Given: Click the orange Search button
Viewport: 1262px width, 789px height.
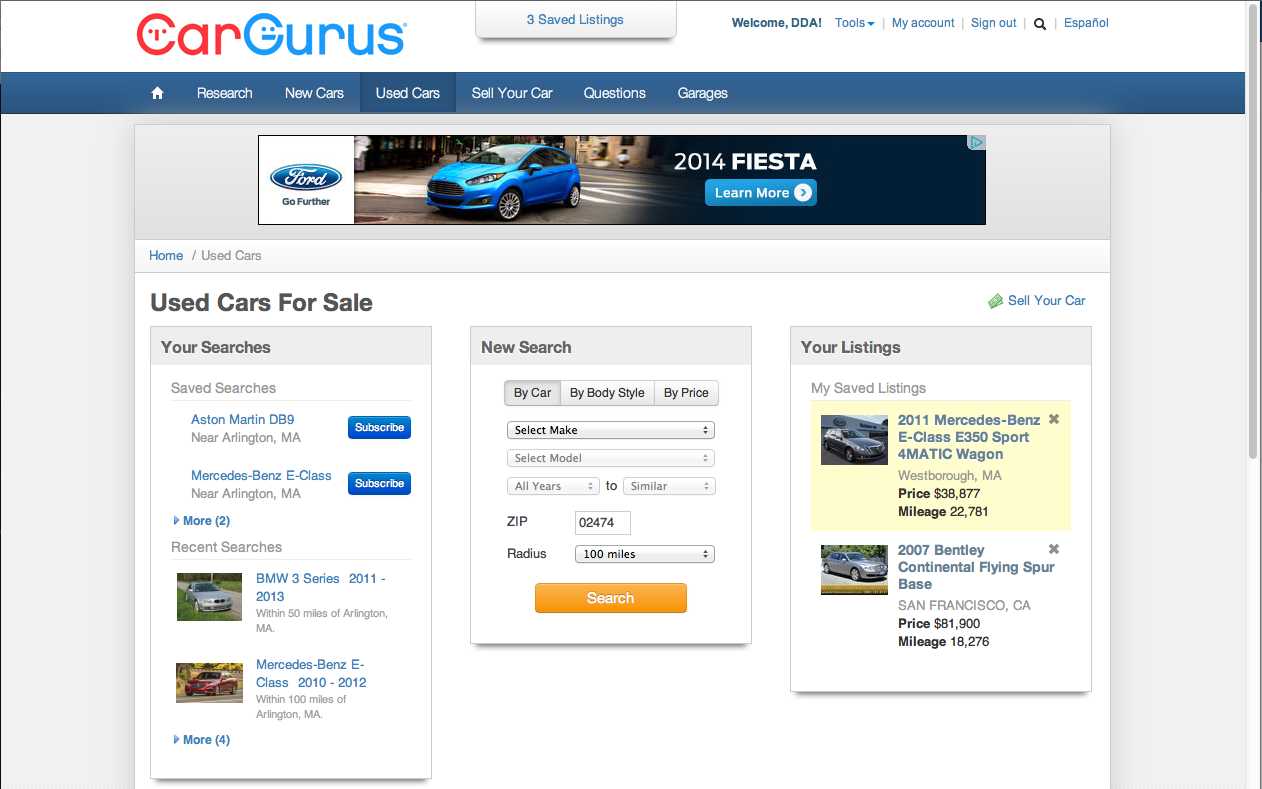Looking at the screenshot, I should (611, 598).
